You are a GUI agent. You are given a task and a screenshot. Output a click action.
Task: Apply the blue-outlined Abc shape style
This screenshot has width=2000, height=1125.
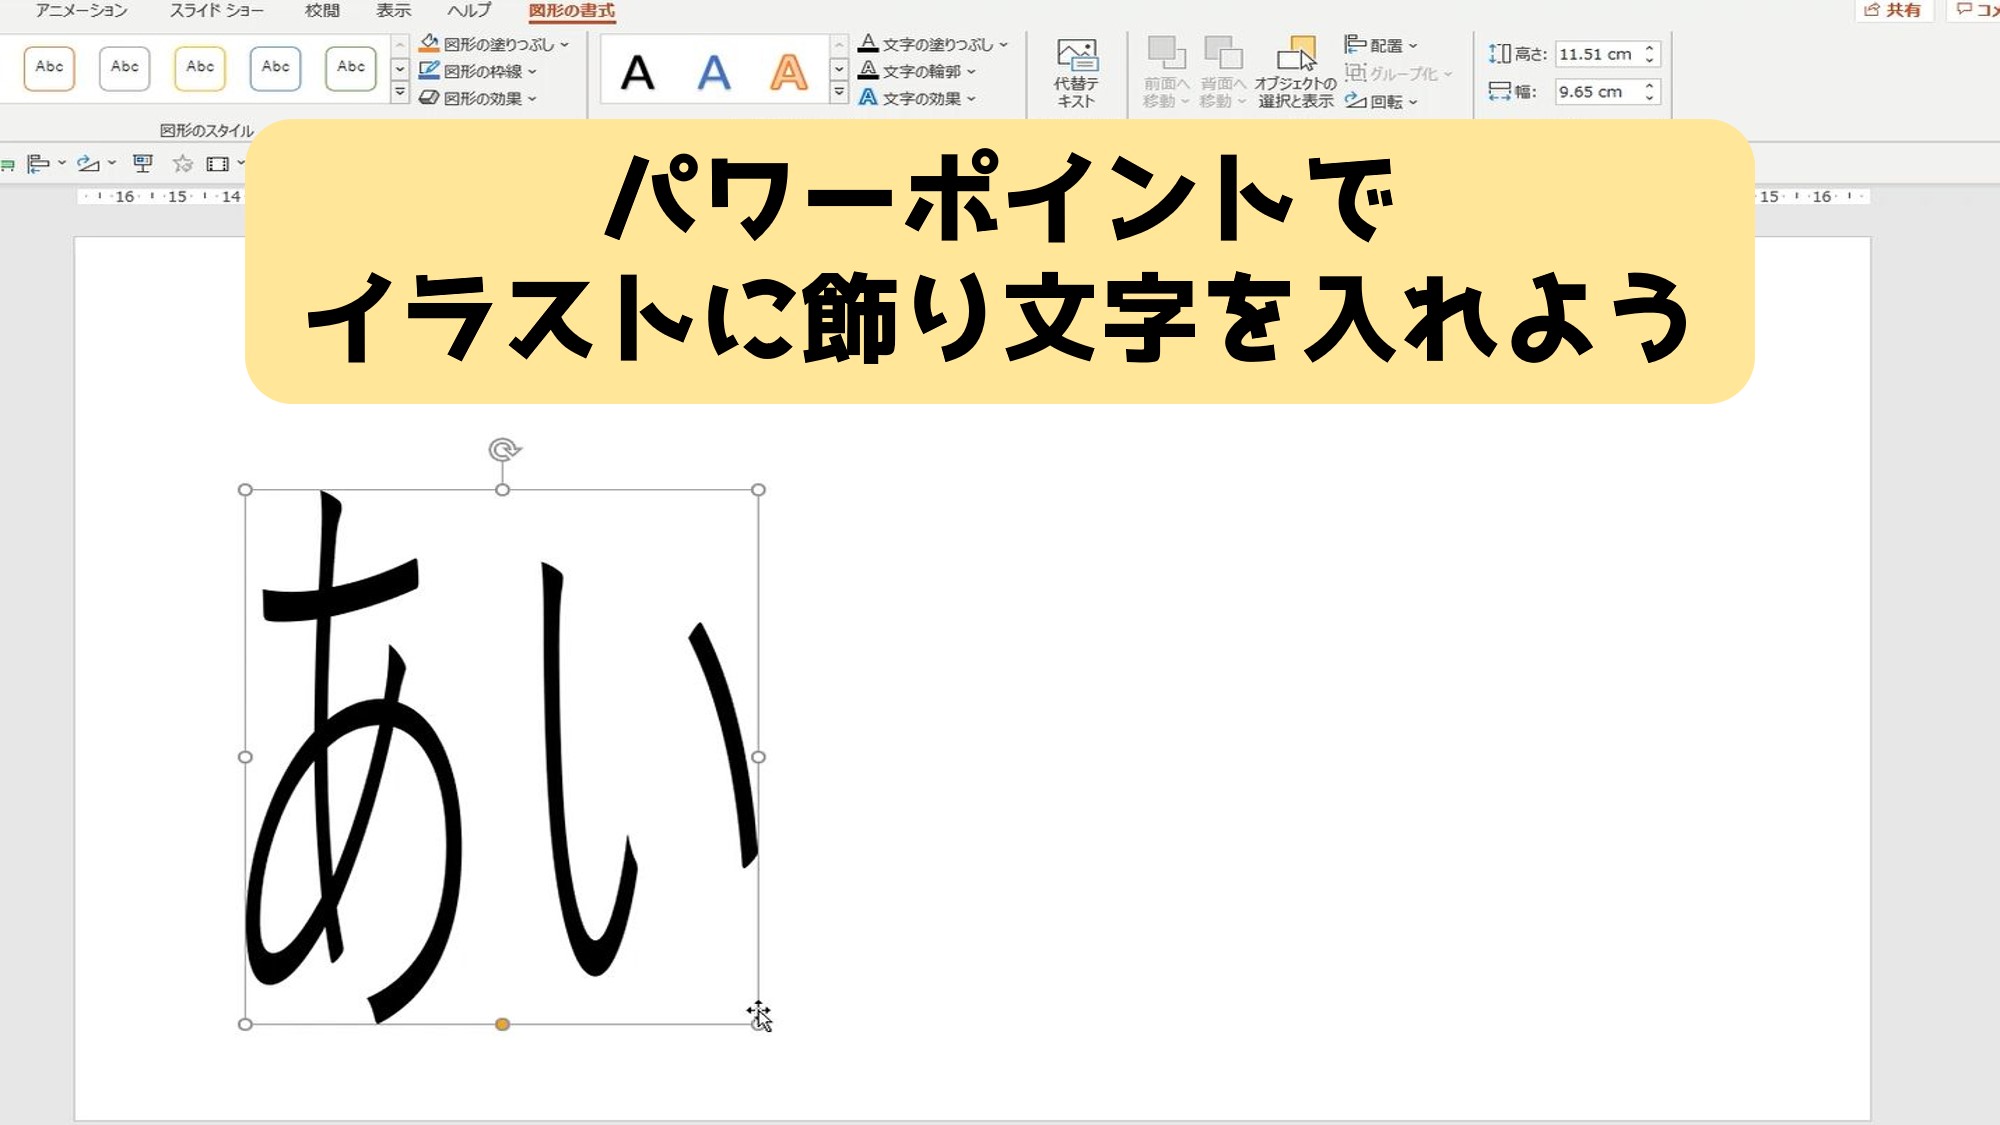[x=275, y=68]
